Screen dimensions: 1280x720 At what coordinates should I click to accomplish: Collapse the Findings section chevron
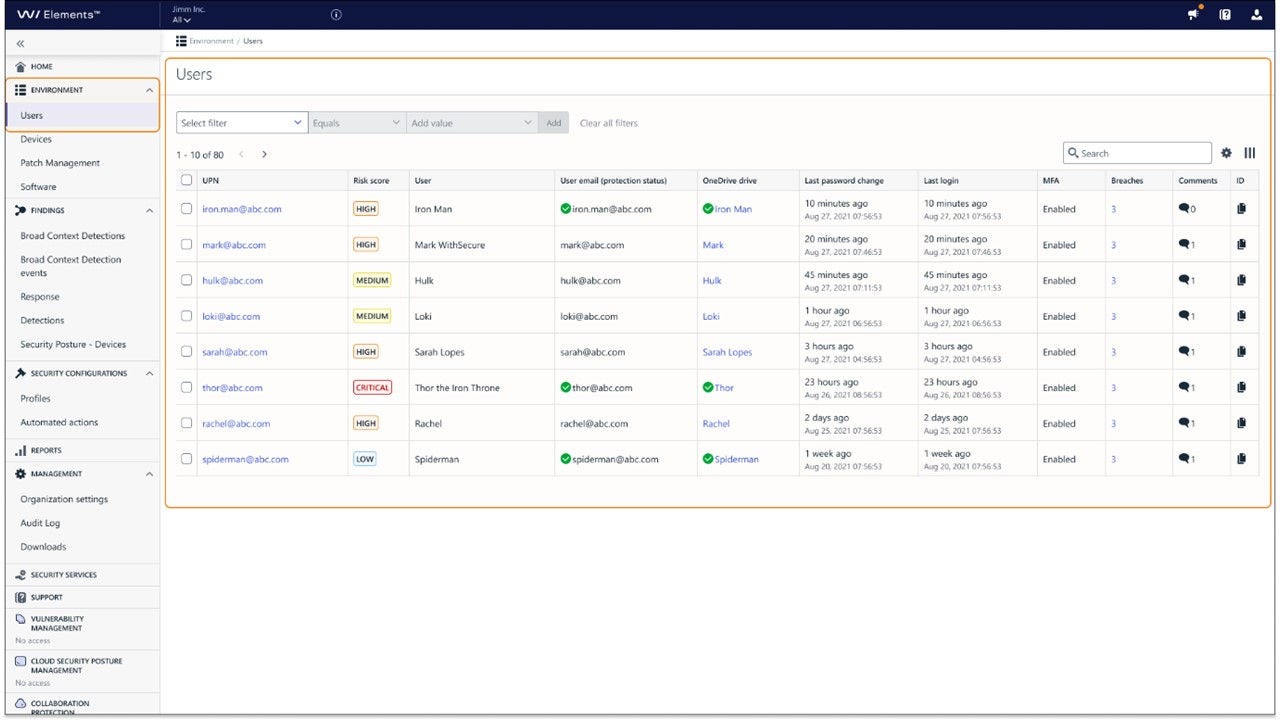click(x=149, y=211)
